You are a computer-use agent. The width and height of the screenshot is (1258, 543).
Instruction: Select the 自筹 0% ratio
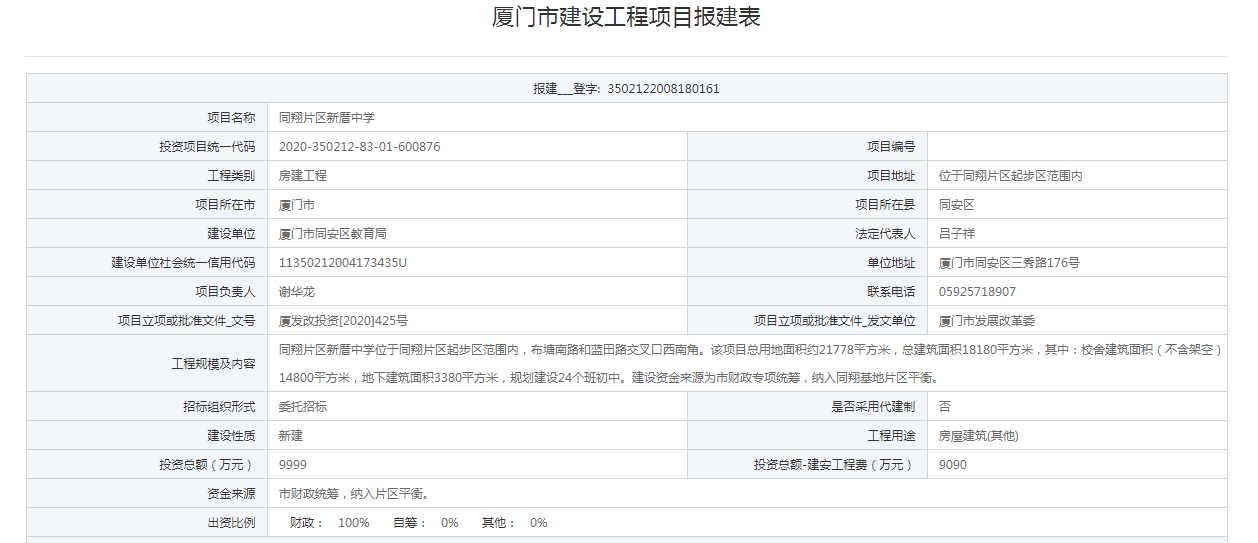pyautogui.click(x=426, y=523)
